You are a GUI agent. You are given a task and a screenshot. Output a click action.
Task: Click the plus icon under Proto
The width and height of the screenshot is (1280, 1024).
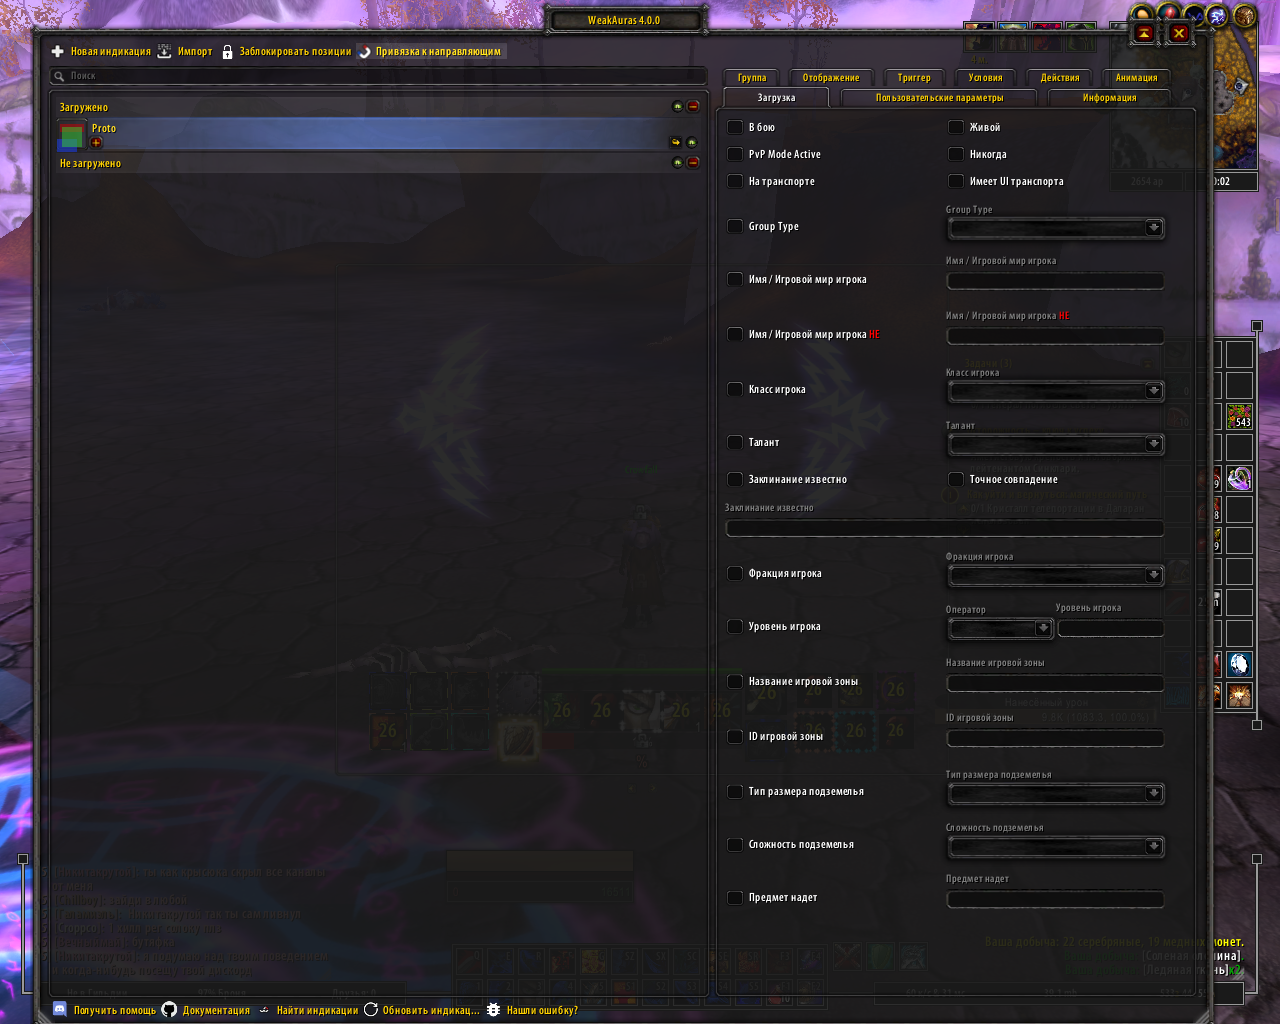pyautogui.click(x=96, y=143)
